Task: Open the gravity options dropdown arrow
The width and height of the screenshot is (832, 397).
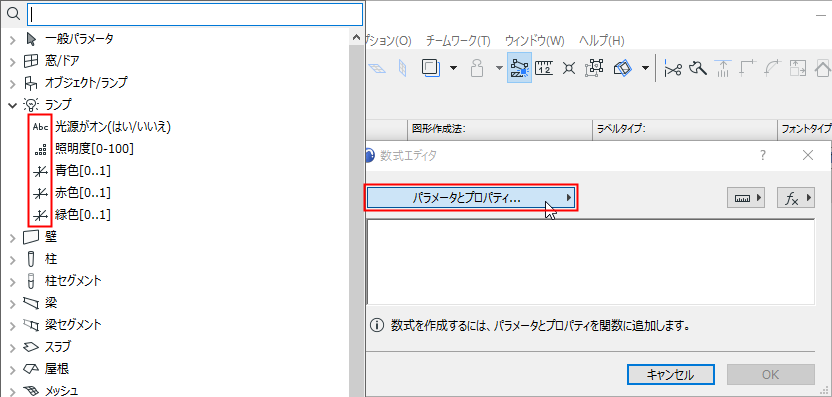Action: pos(499,68)
